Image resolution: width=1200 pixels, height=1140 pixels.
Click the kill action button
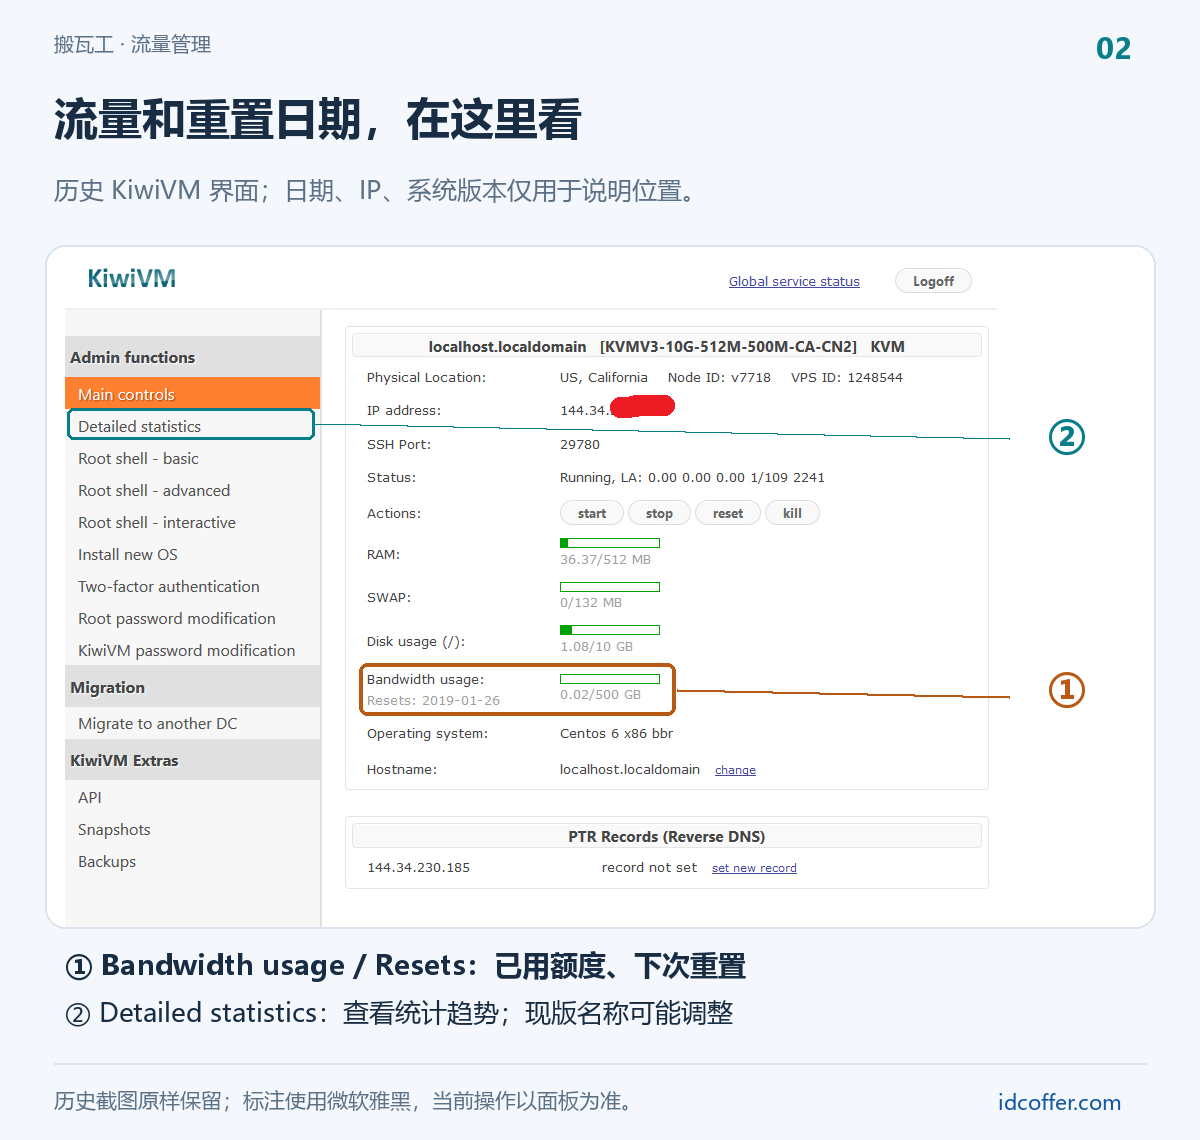(x=792, y=513)
